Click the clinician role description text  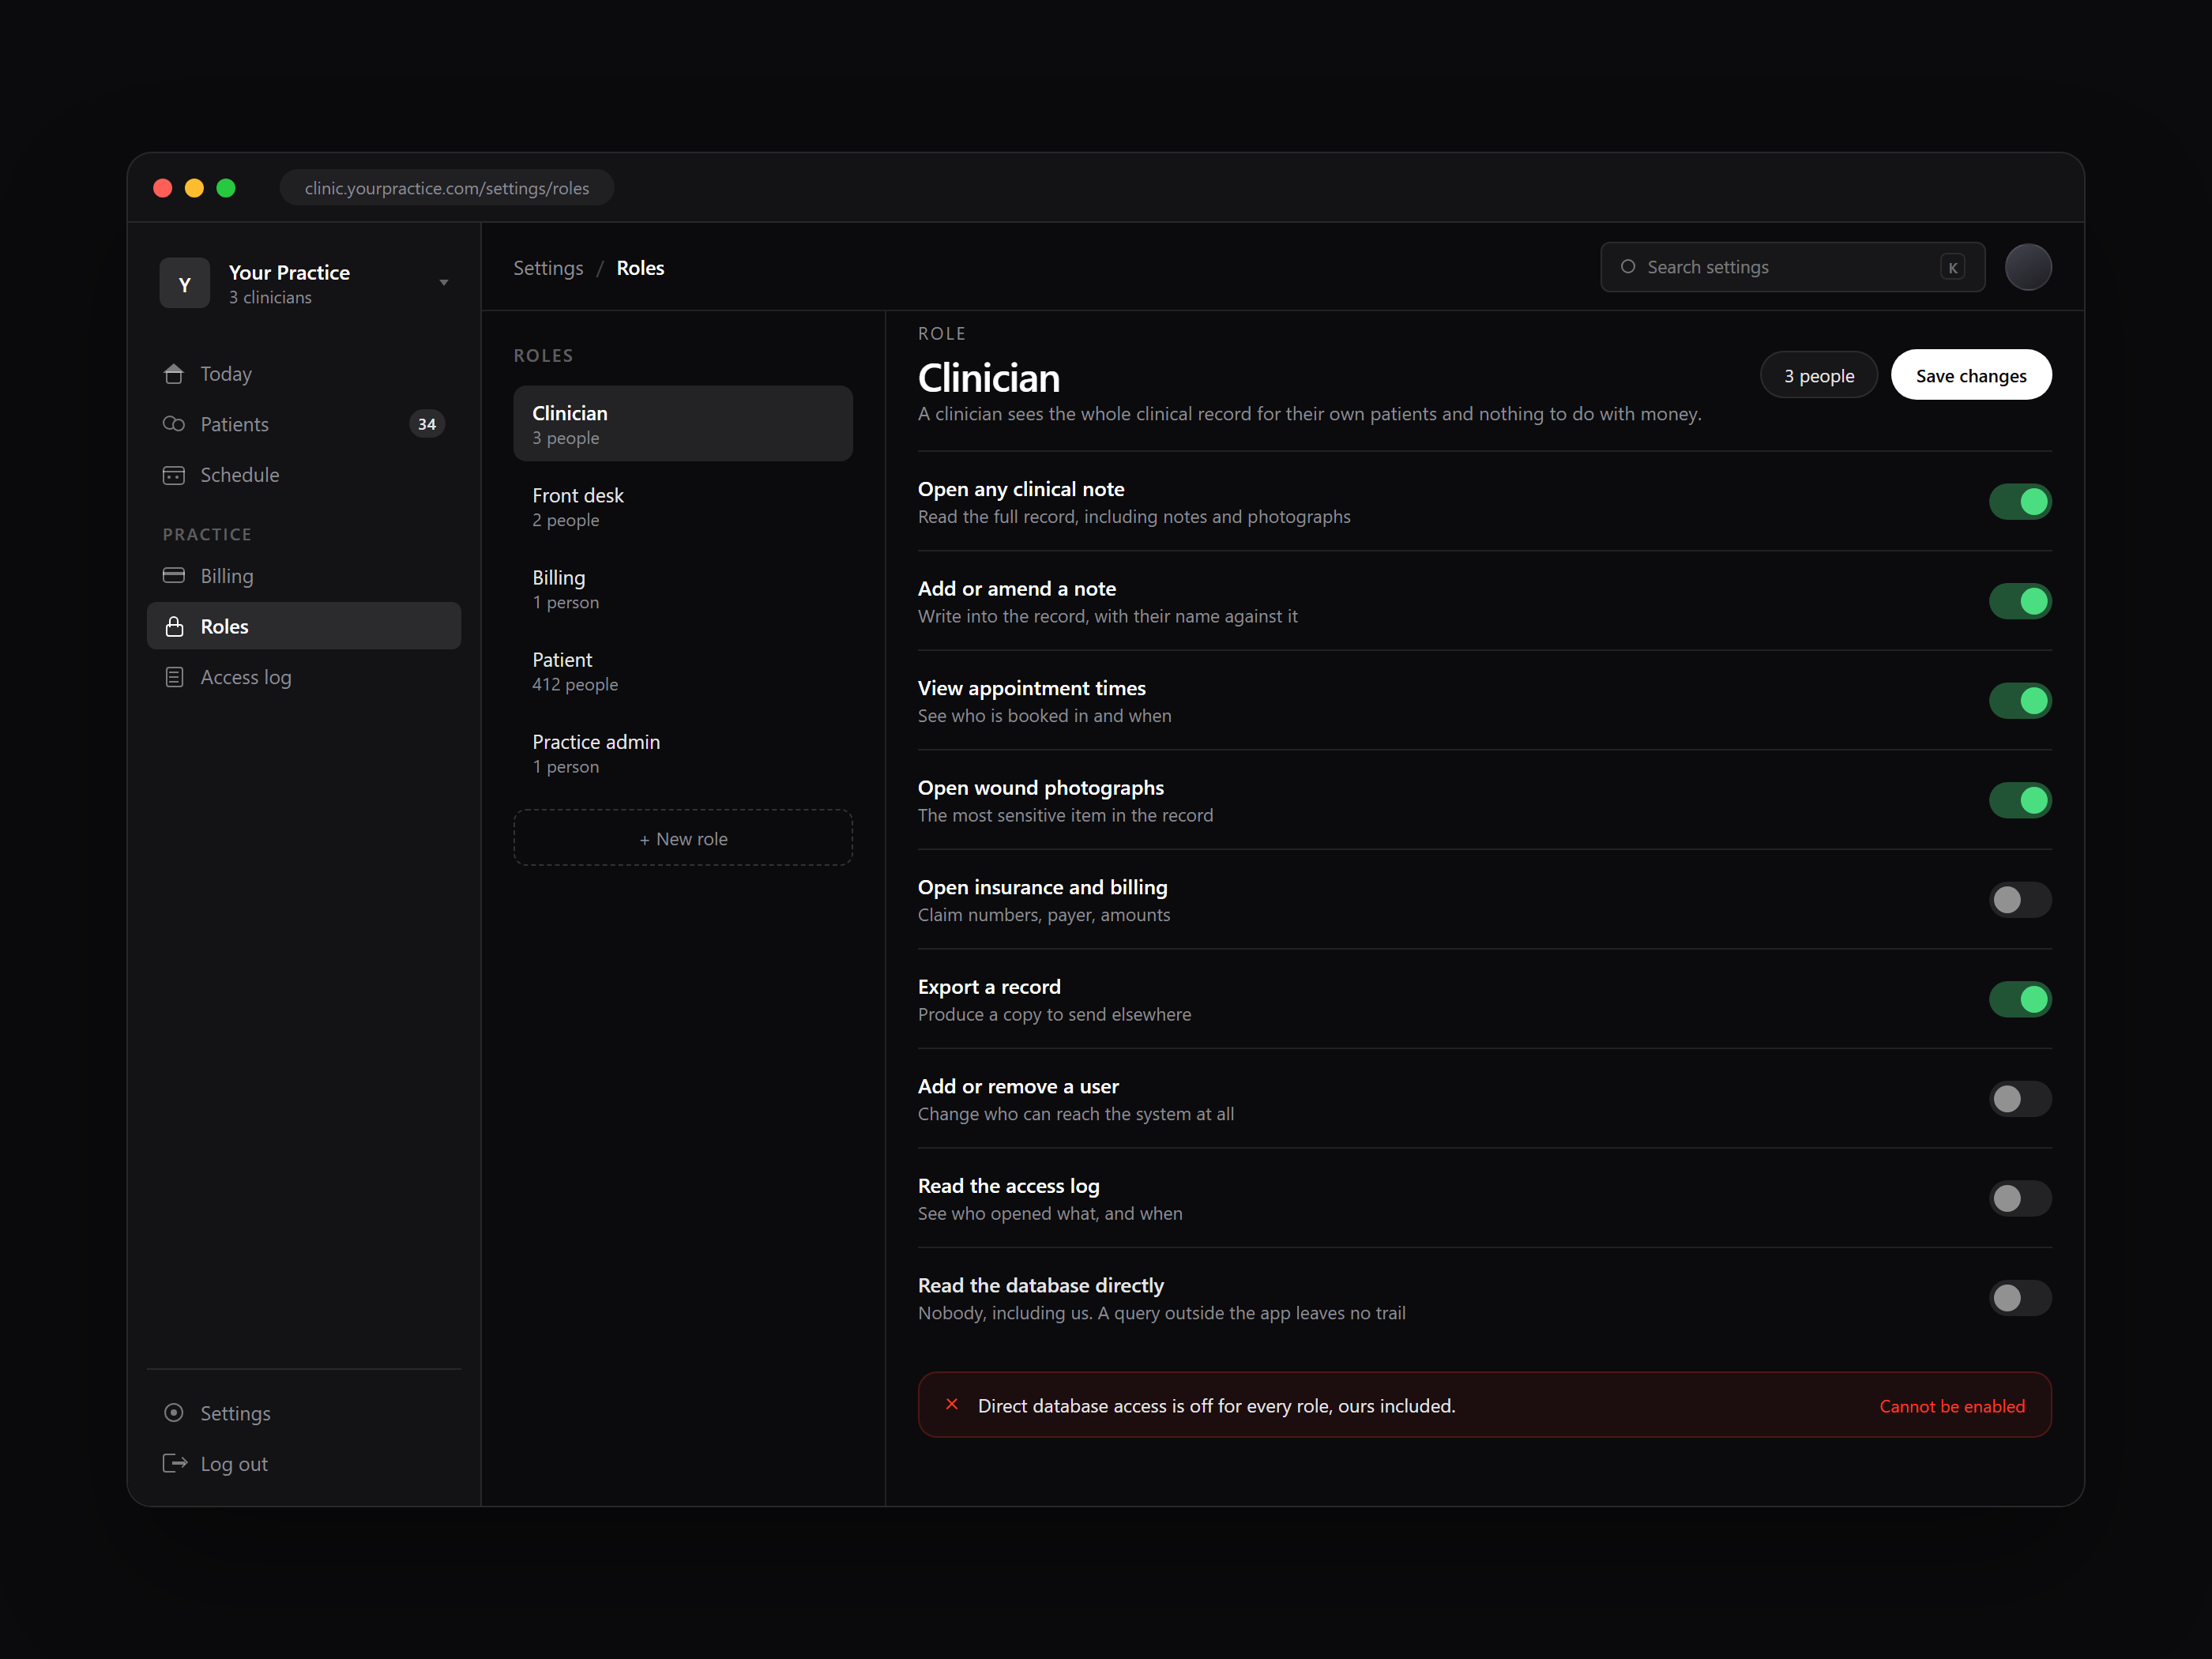coord(1310,414)
